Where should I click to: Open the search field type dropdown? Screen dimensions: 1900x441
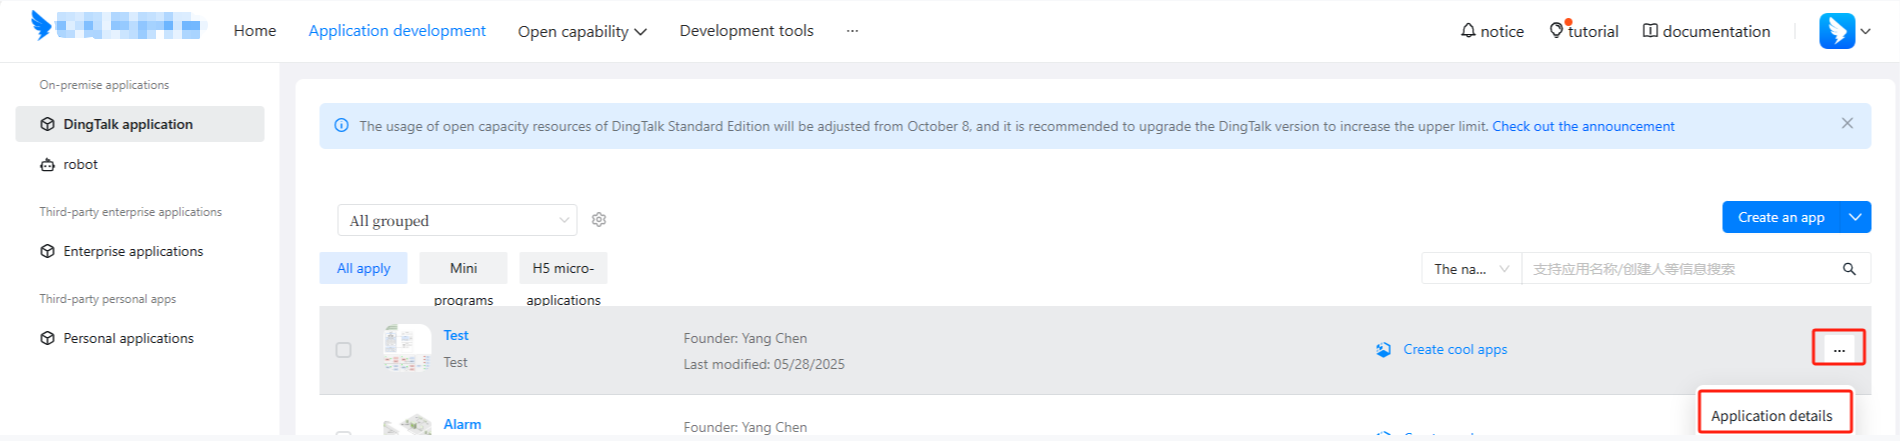1471,269
